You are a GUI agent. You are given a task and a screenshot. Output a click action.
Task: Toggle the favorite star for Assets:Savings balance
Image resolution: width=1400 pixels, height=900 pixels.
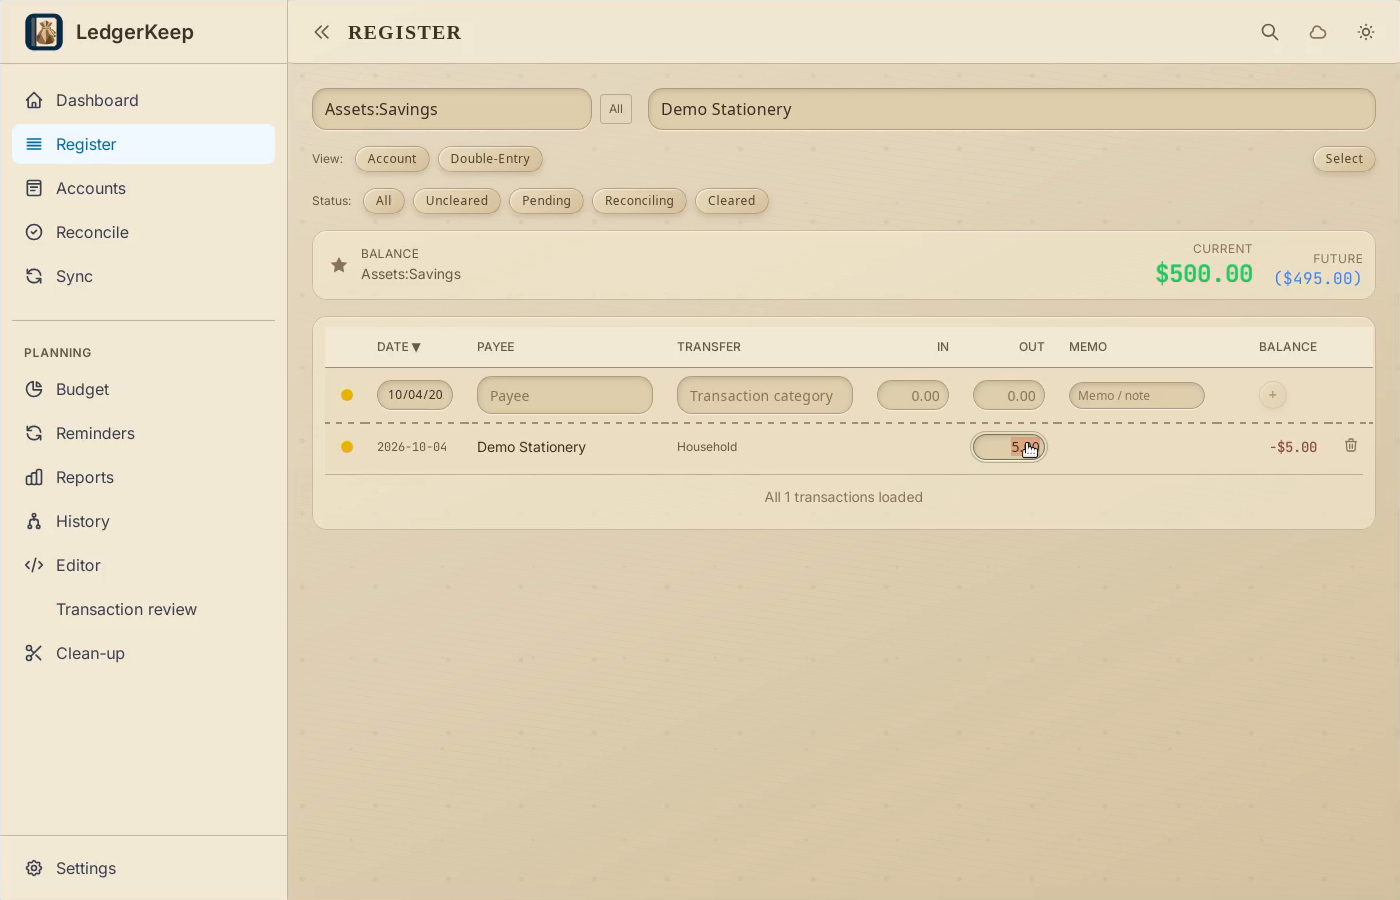coord(339,265)
